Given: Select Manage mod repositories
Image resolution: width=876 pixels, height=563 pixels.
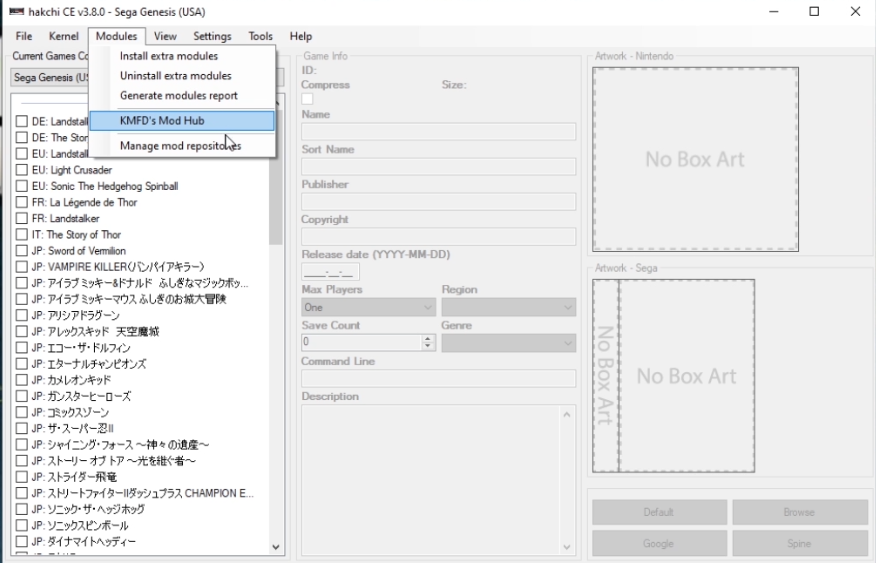Looking at the screenshot, I should pyautogui.click(x=182, y=146).
